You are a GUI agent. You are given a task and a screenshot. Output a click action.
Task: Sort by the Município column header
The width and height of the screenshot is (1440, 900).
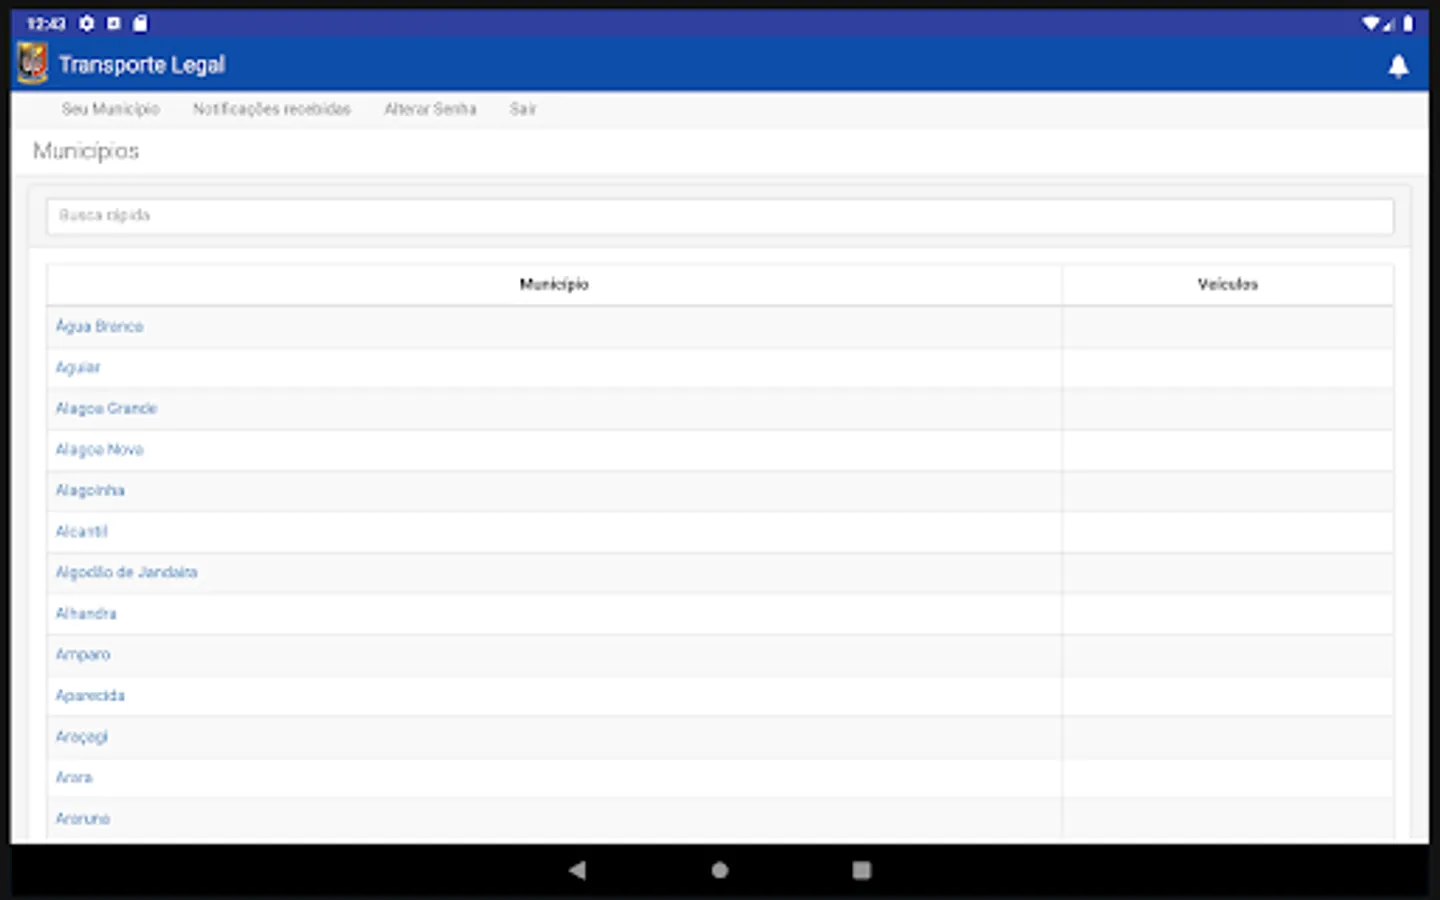(x=554, y=285)
